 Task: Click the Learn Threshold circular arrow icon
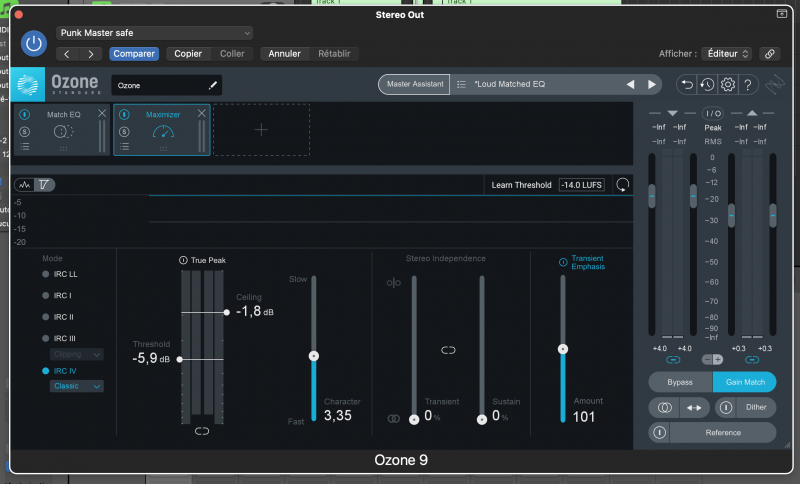pos(623,185)
